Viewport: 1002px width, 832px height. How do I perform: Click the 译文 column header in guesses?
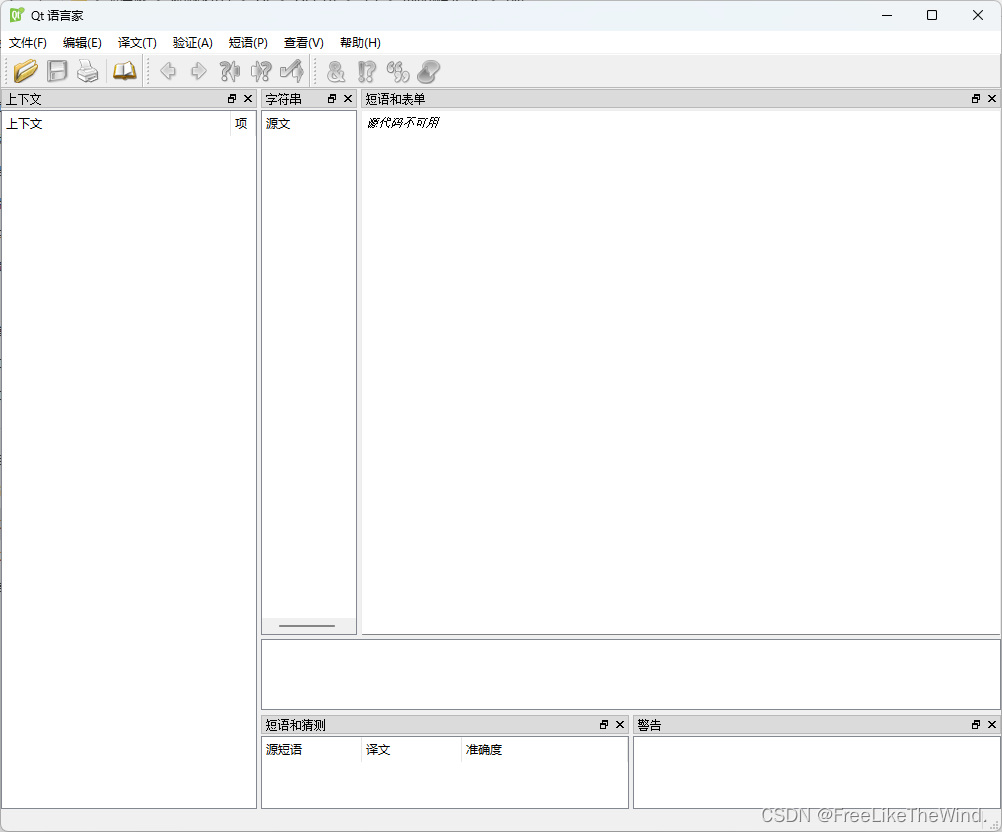point(412,750)
